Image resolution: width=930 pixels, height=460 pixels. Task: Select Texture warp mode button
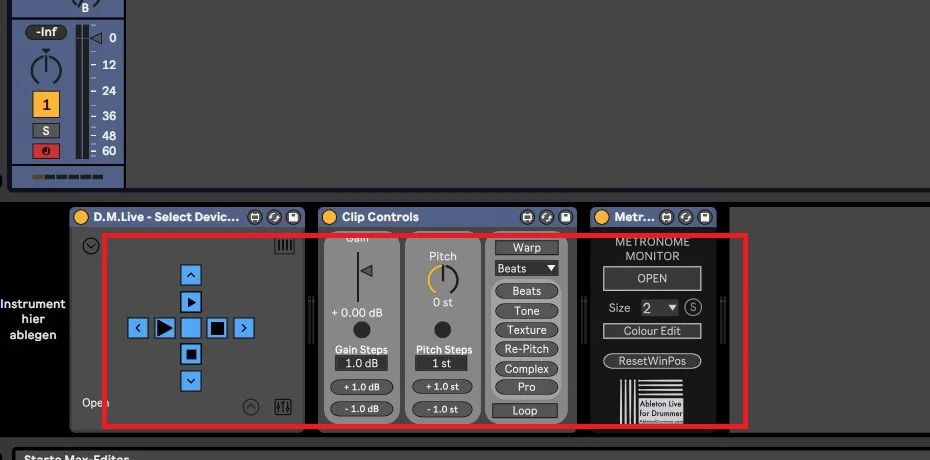point(527,330)
